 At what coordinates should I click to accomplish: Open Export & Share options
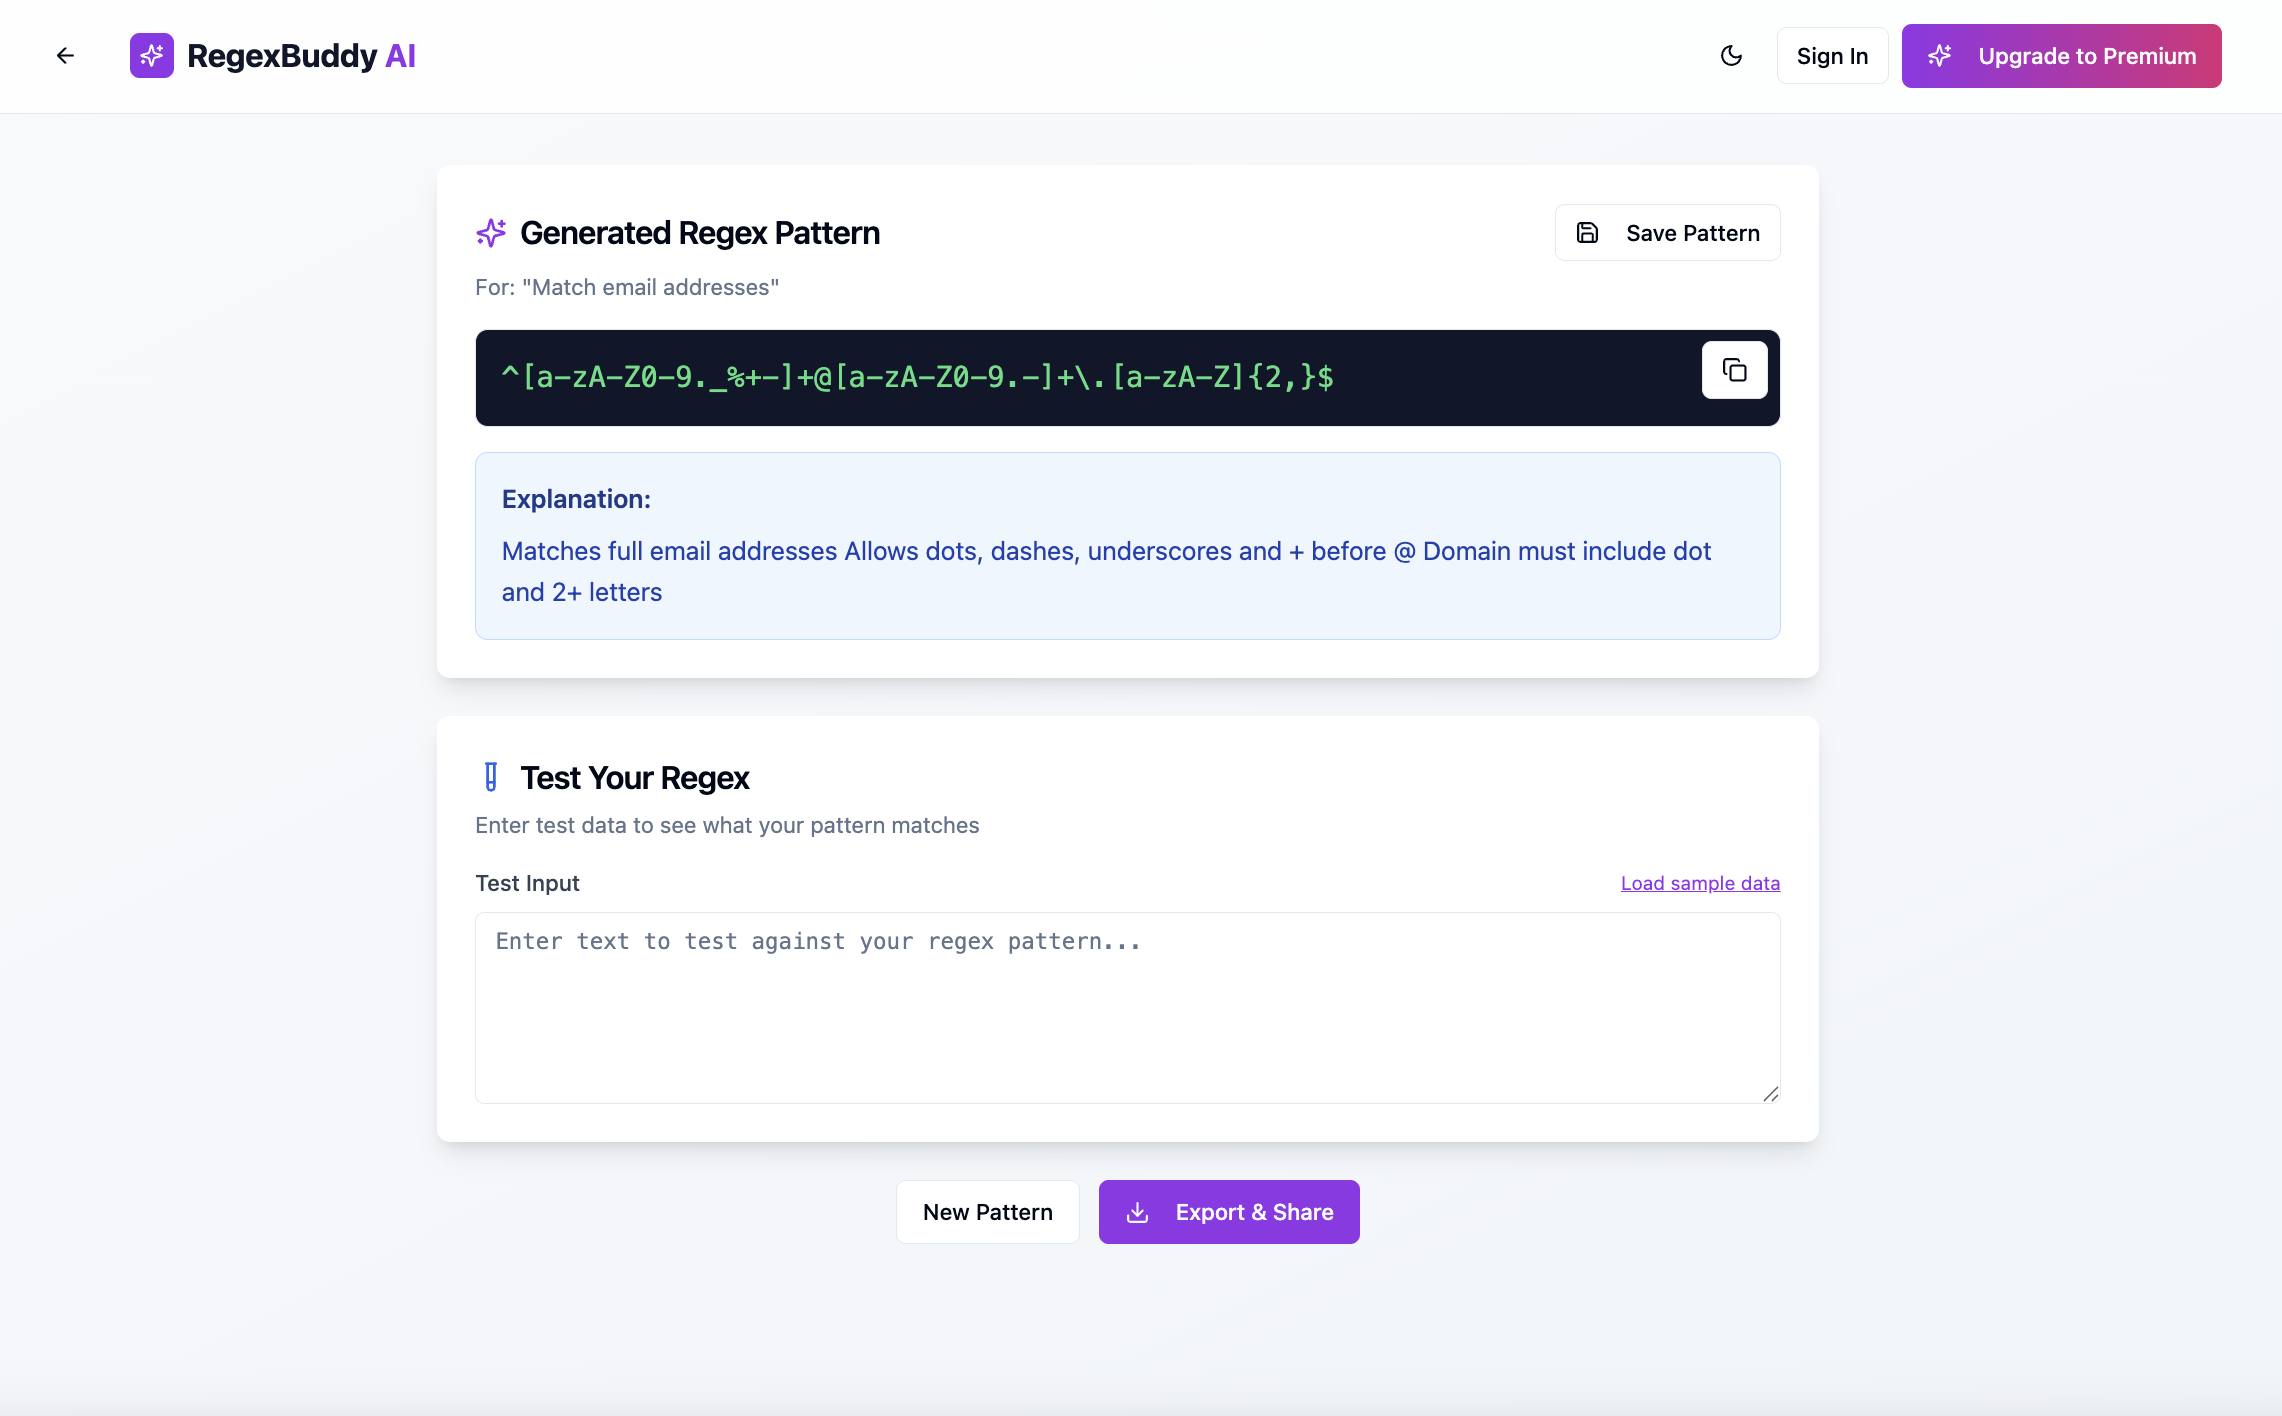(x=1229, y=1212)
